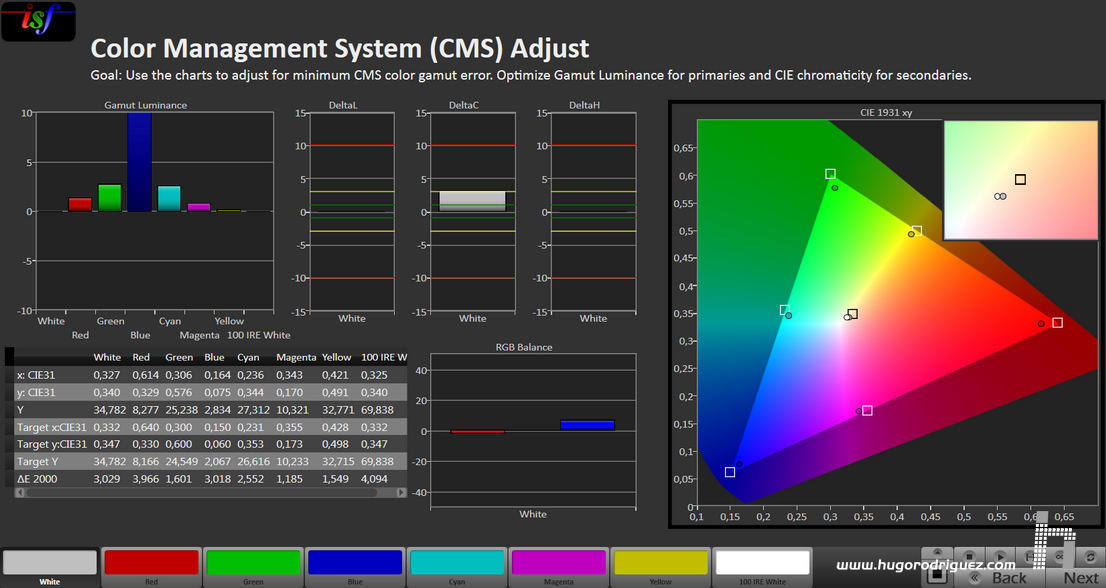Click the blue bar in Gamut Luminance chart

[x=139, y=162]
